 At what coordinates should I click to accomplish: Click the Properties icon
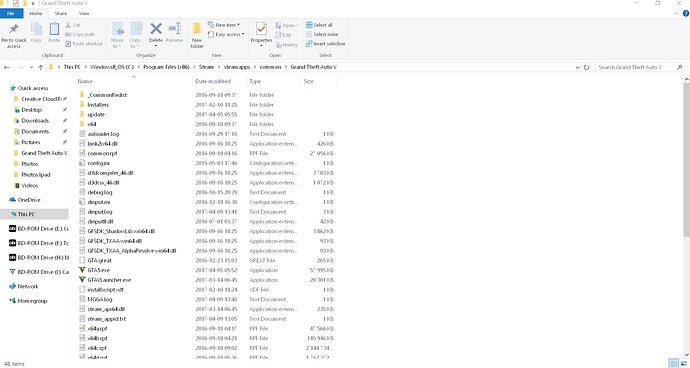(261, 29)
